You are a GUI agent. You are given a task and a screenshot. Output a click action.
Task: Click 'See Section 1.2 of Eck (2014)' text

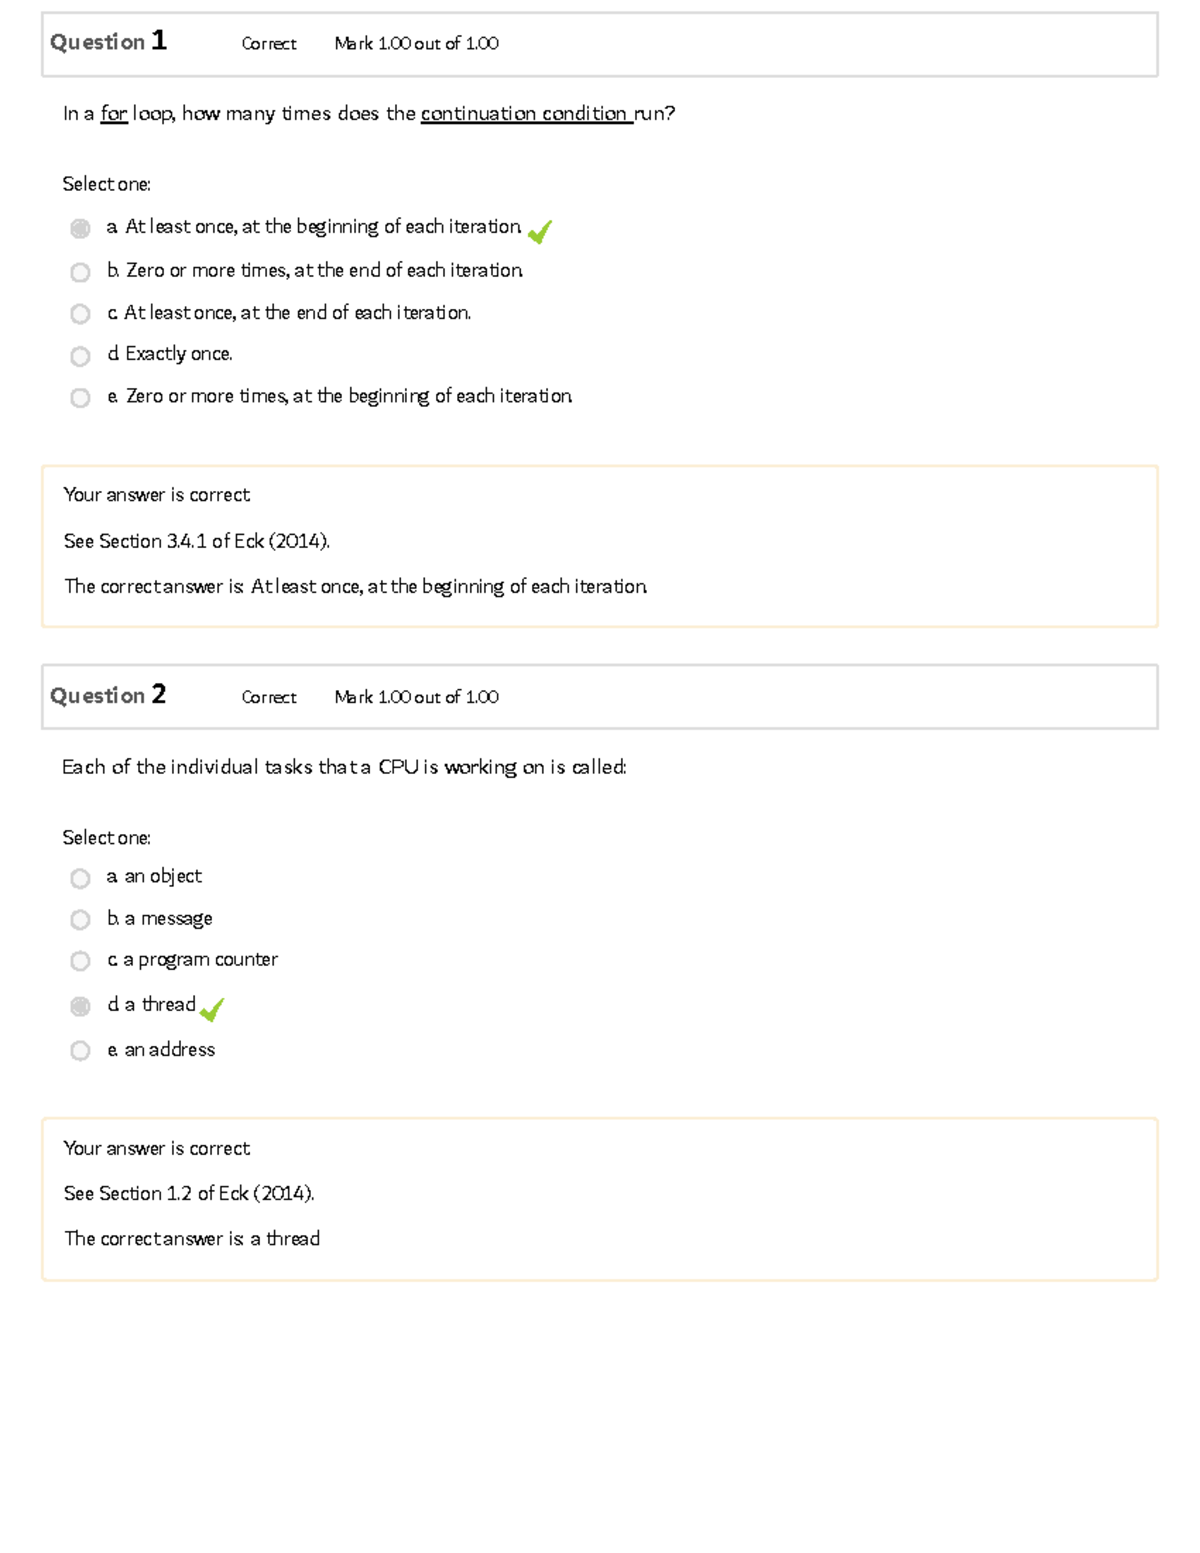189,1193
